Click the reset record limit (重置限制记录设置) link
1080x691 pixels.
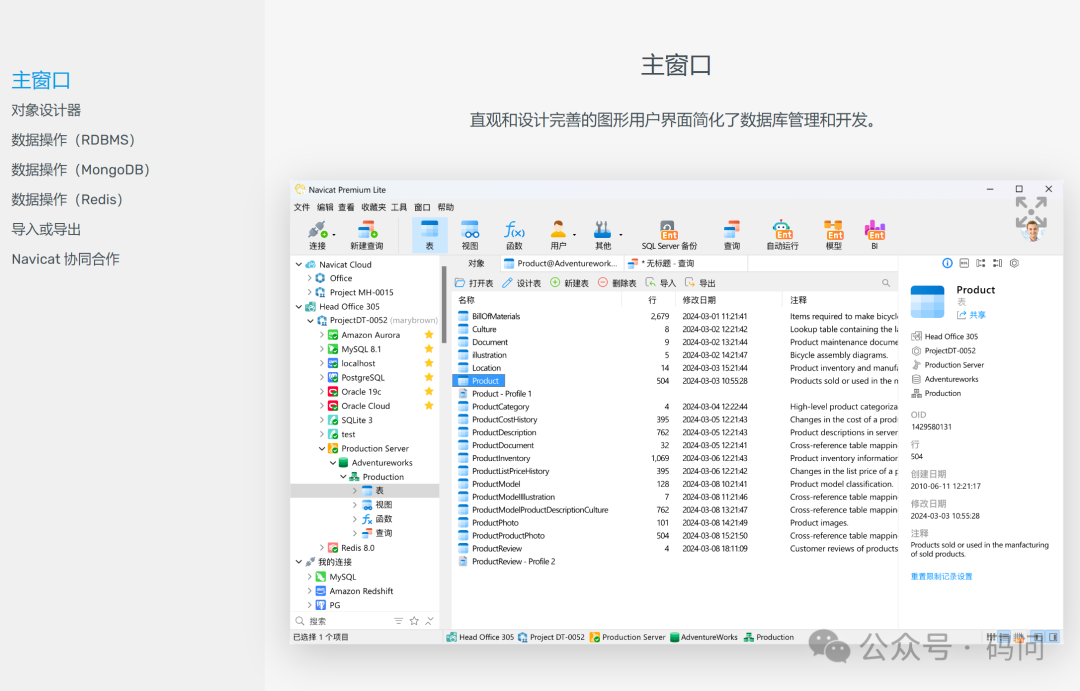point(942,577)
